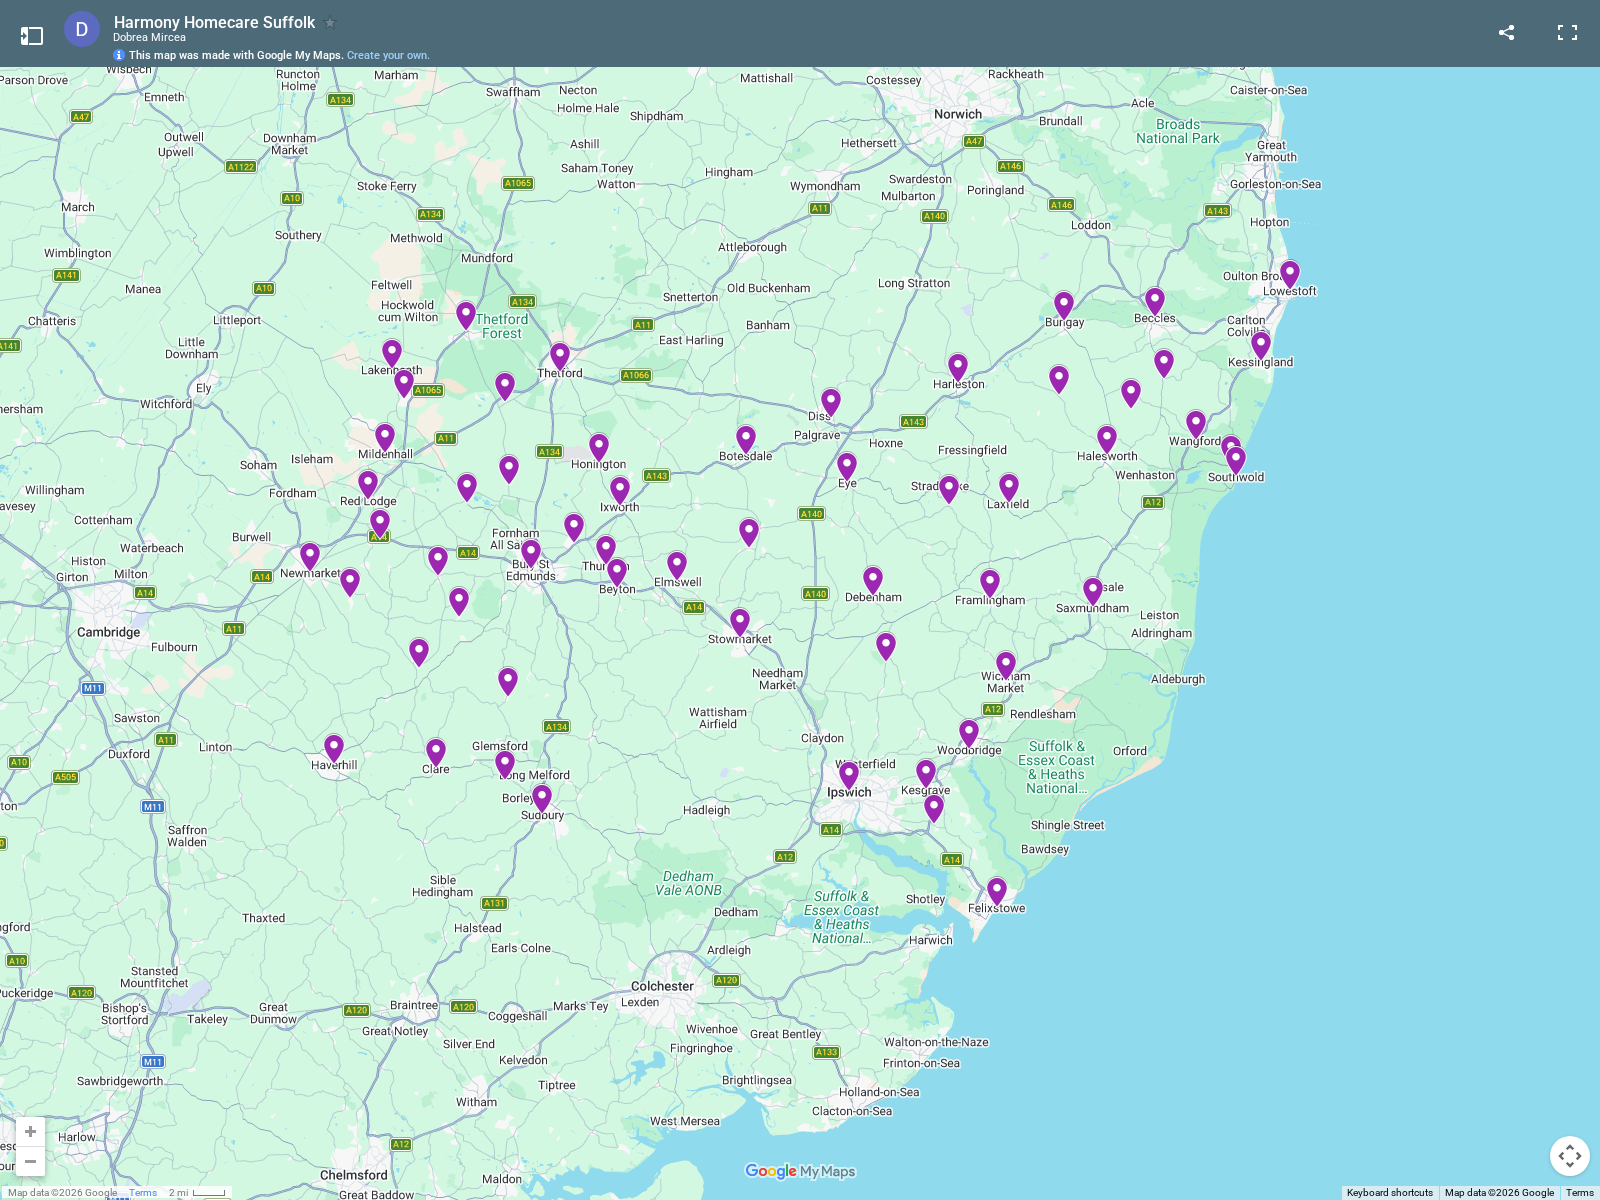This screenshot has width=1600, height=1200.
Task: Select the Beyton map pin
Action: (617, 571)
